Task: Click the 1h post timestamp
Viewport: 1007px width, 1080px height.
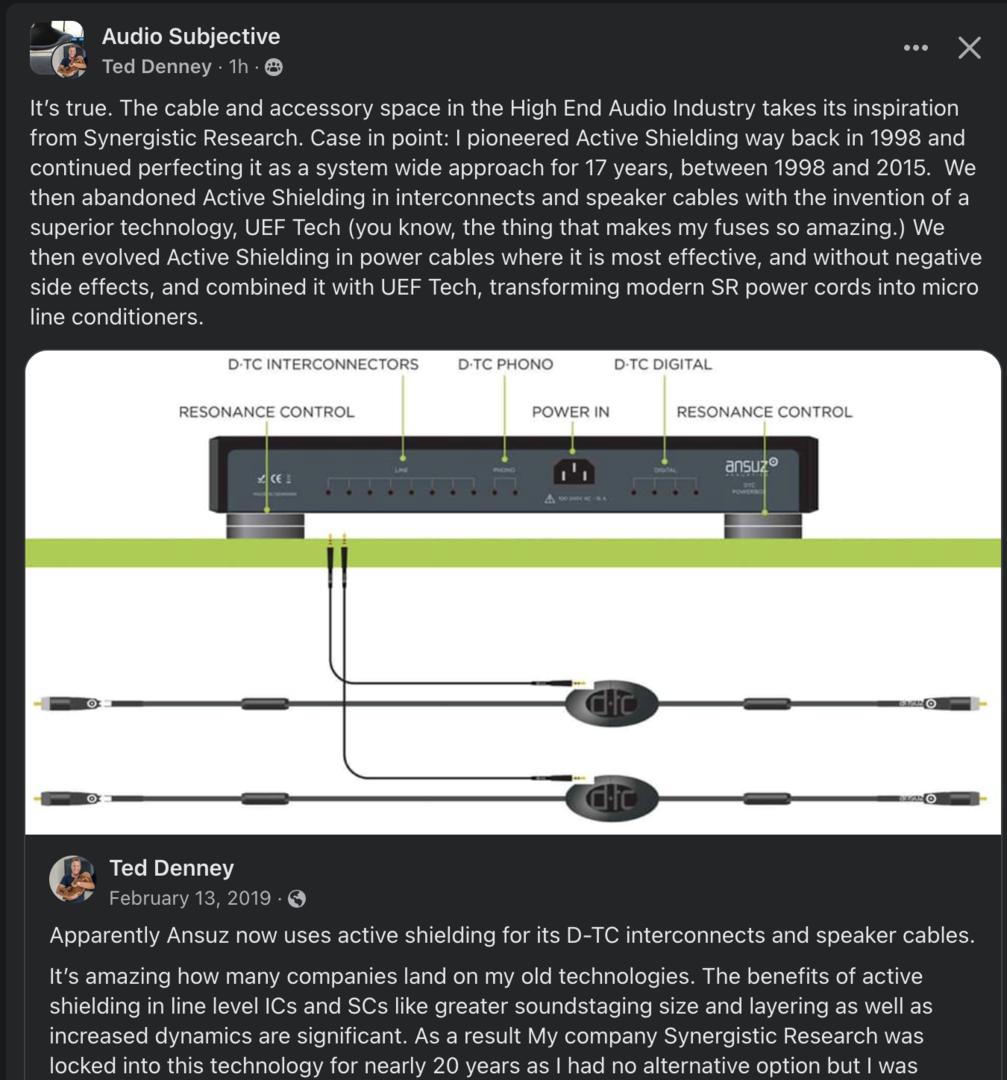Action: pyautogui.click(x=238, y=67)
